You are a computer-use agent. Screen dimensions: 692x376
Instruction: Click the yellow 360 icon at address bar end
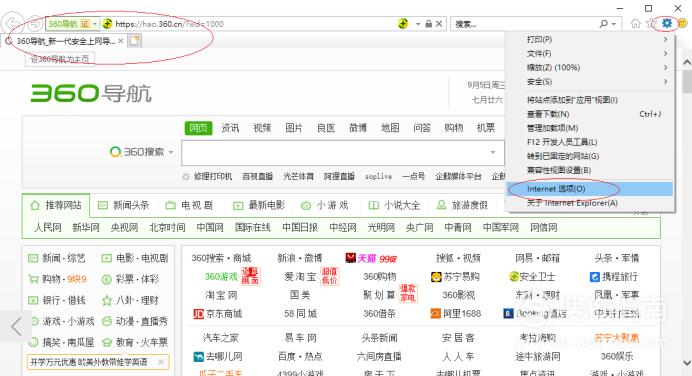[403, 24]
